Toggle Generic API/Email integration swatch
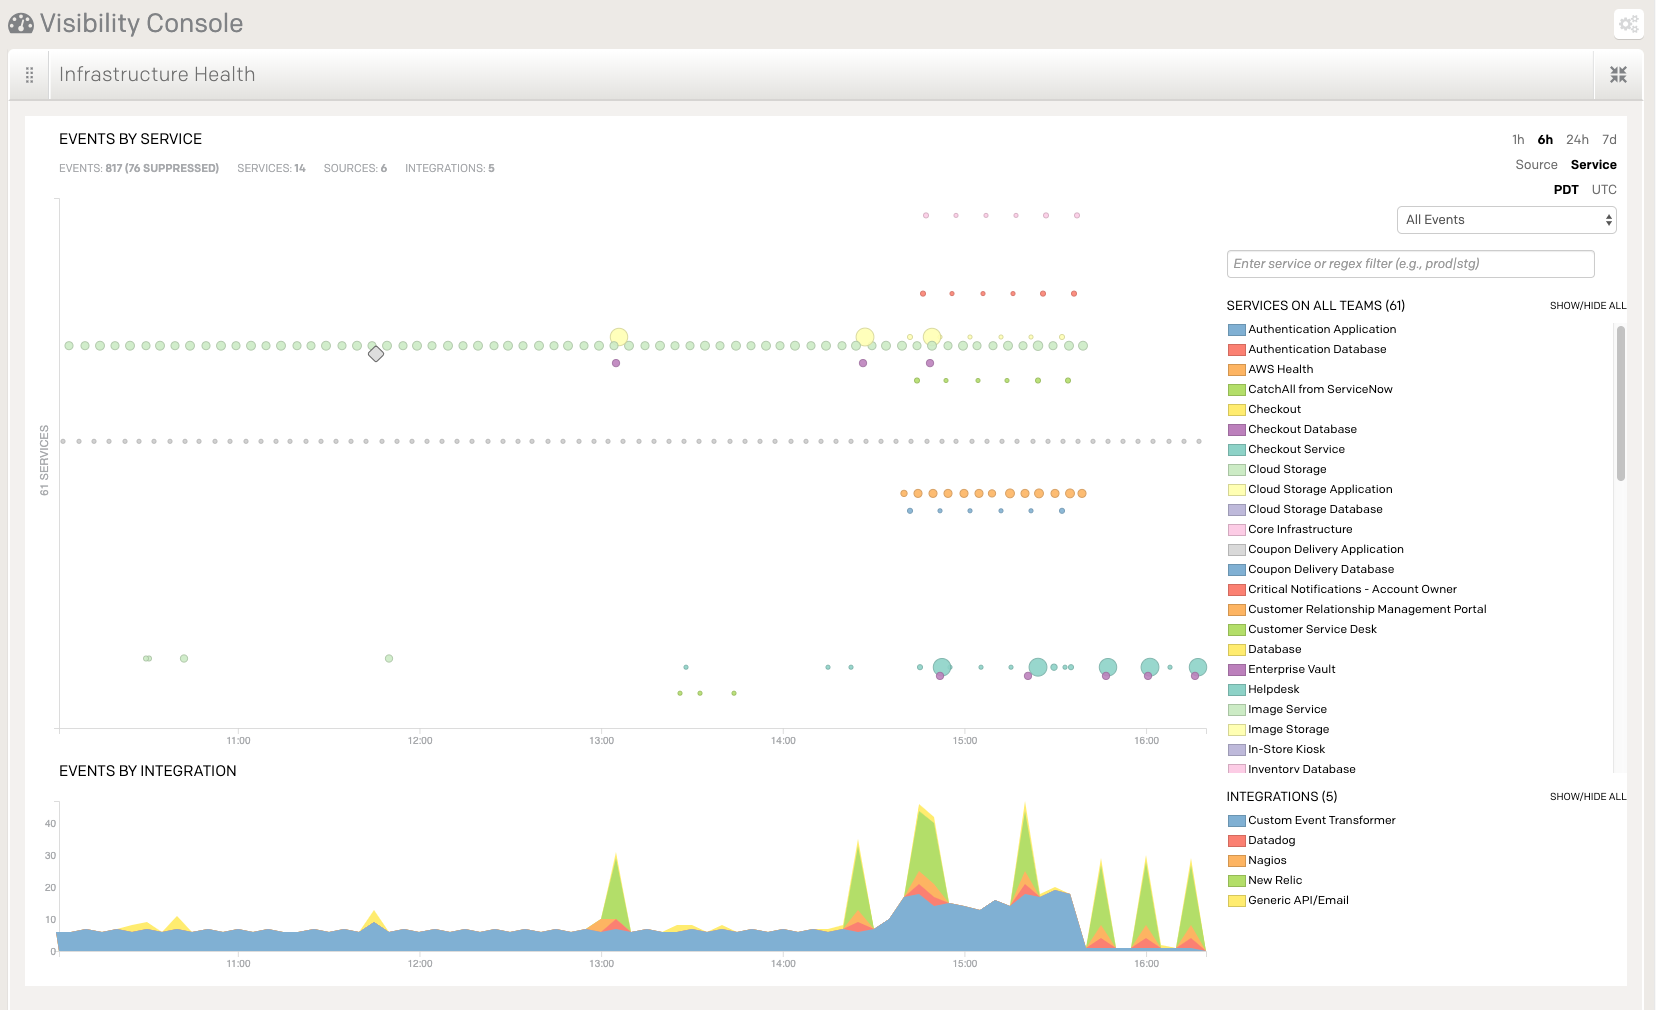 [1237, 901]
